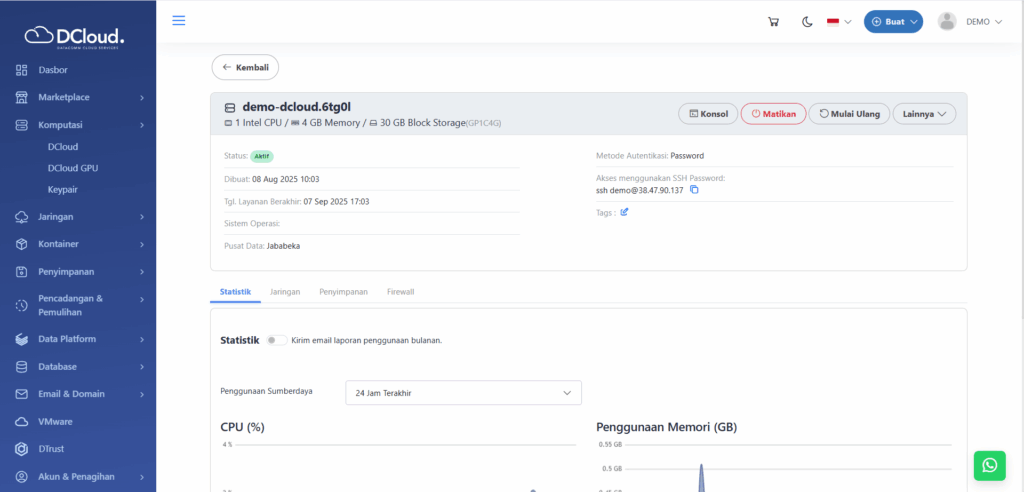Click the Kembali back button
1024x492 pixels.
click(x=245, y=67)
